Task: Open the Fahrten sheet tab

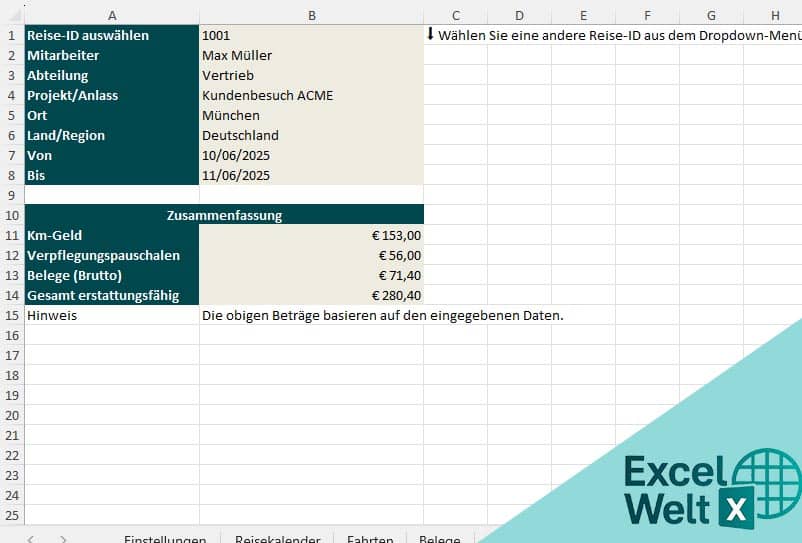Action: tap(369, 539)
